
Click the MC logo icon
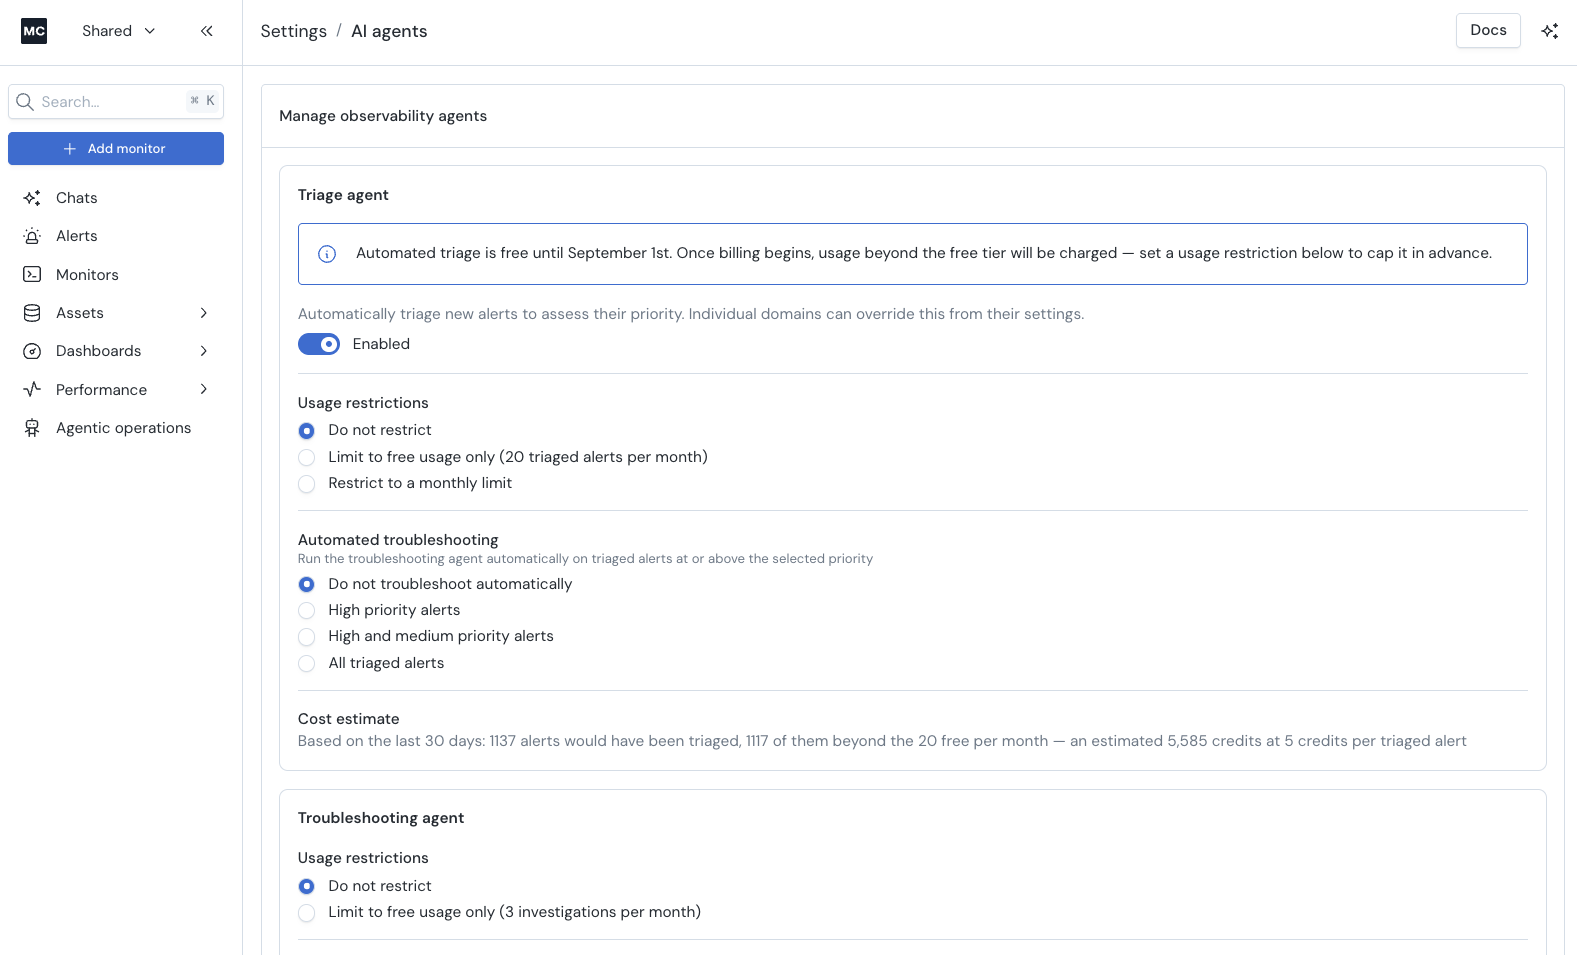[34, 31]
